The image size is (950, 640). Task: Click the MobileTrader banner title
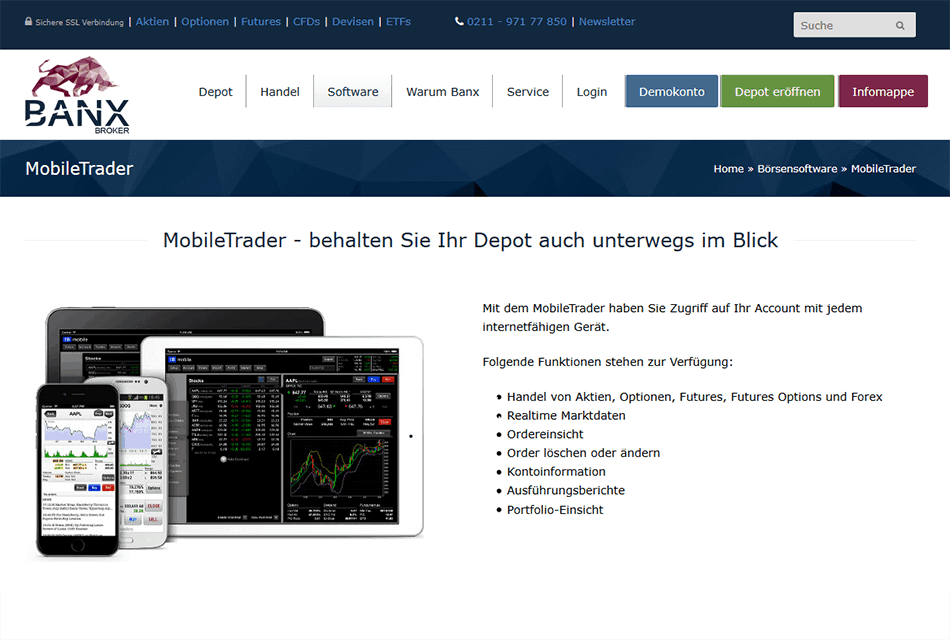[x=79, y=168]
